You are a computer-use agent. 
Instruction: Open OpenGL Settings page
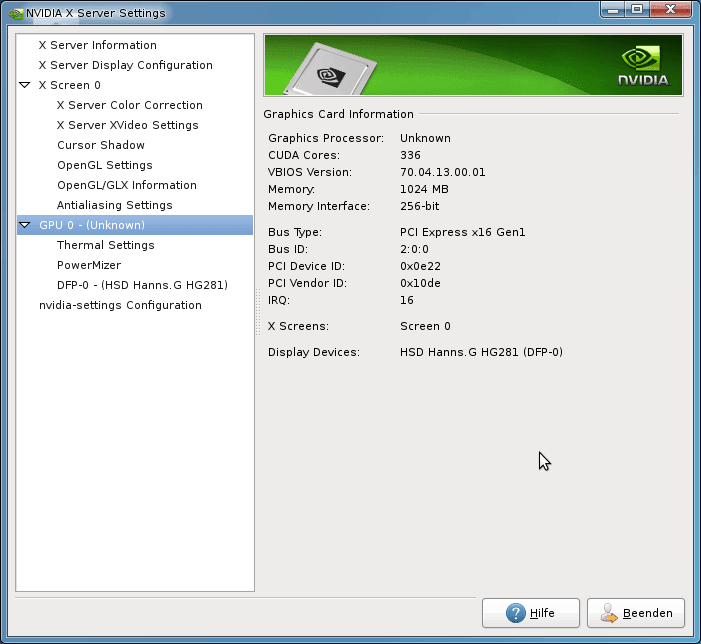coord(105,165)
